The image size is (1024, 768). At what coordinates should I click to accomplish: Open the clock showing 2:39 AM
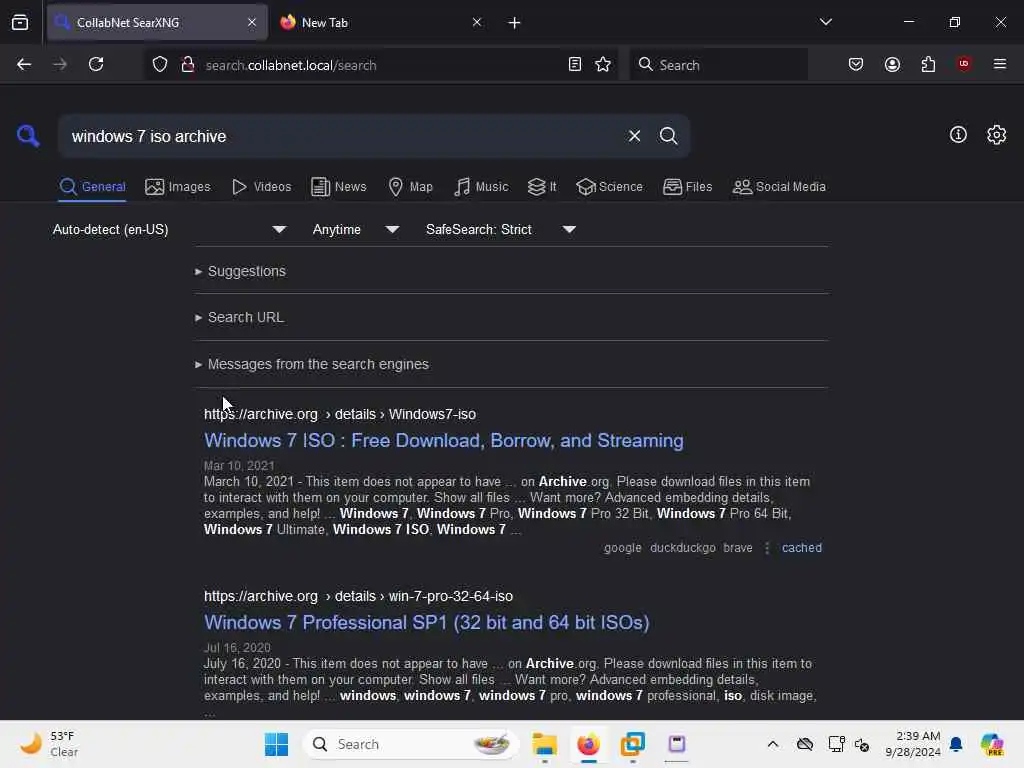point(913,744)
